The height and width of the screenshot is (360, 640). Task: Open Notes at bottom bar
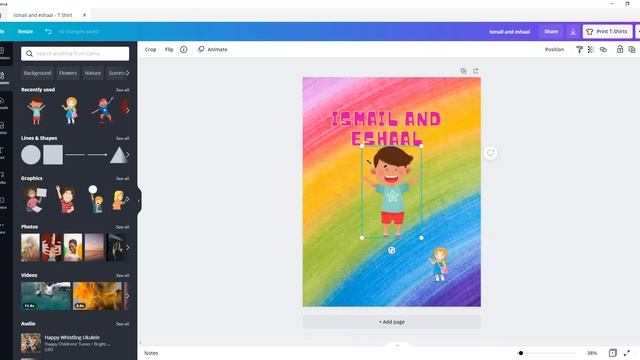point(151,353)
